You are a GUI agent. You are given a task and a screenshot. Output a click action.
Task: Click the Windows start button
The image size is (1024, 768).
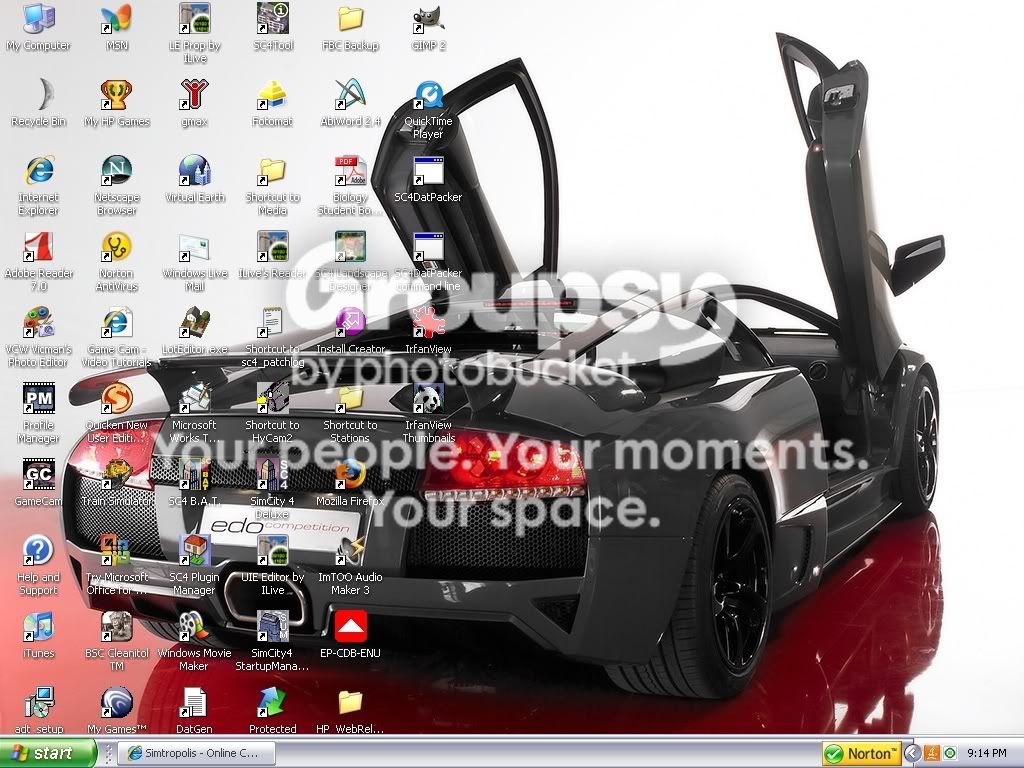[x=48, y=753]
